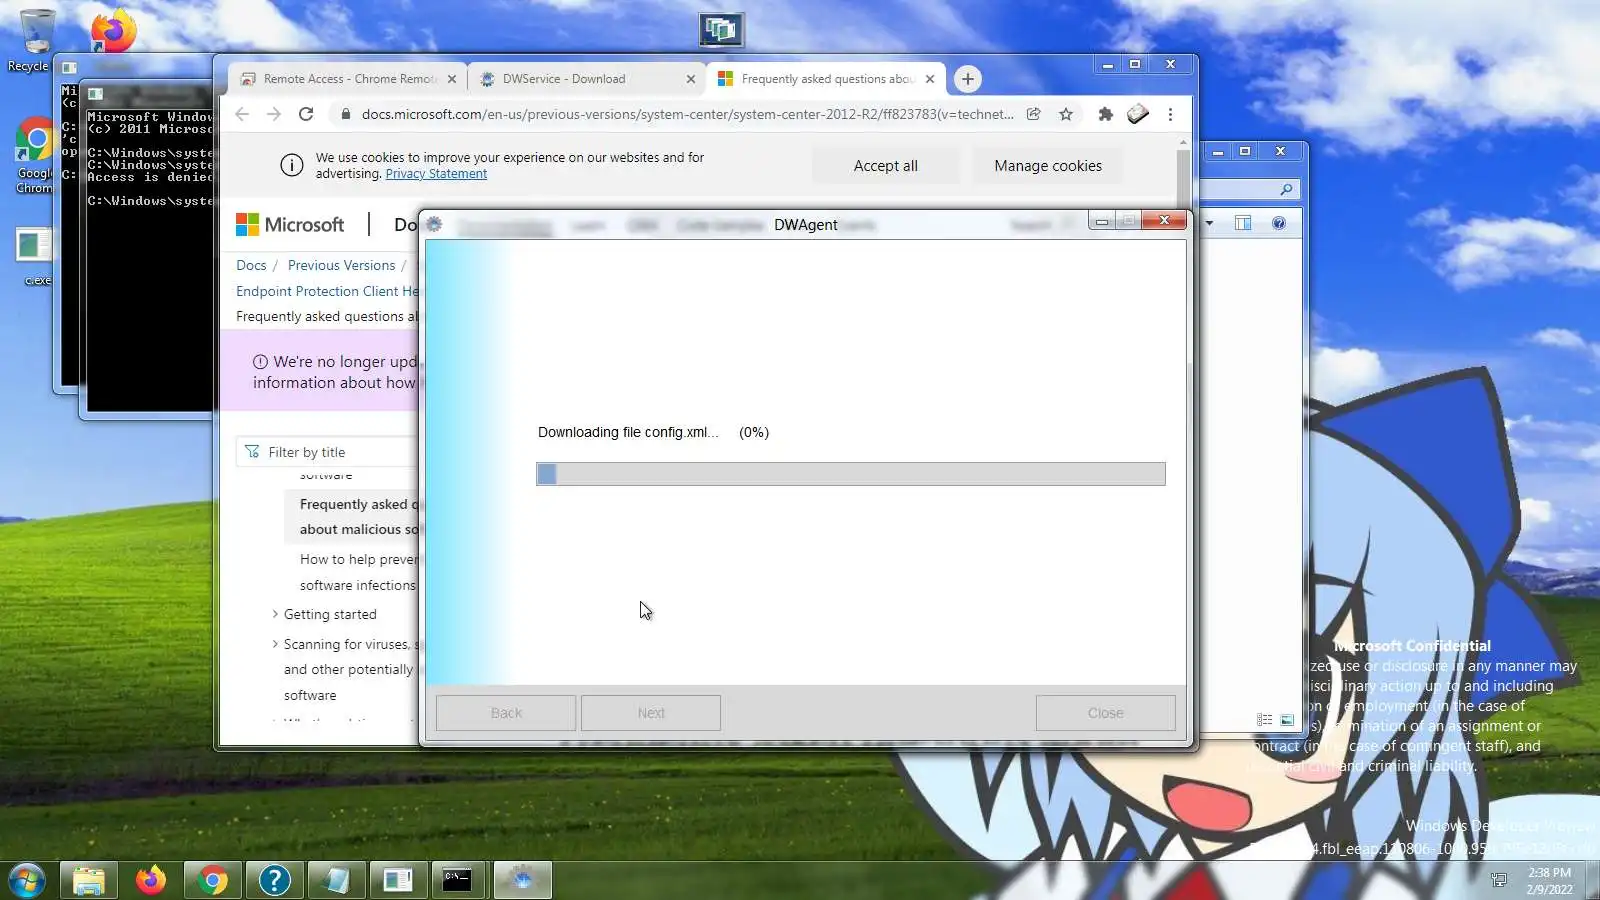Click the Back button in DWAgent installer
This screenshot has height=900, width=1600.
[506, 713]
